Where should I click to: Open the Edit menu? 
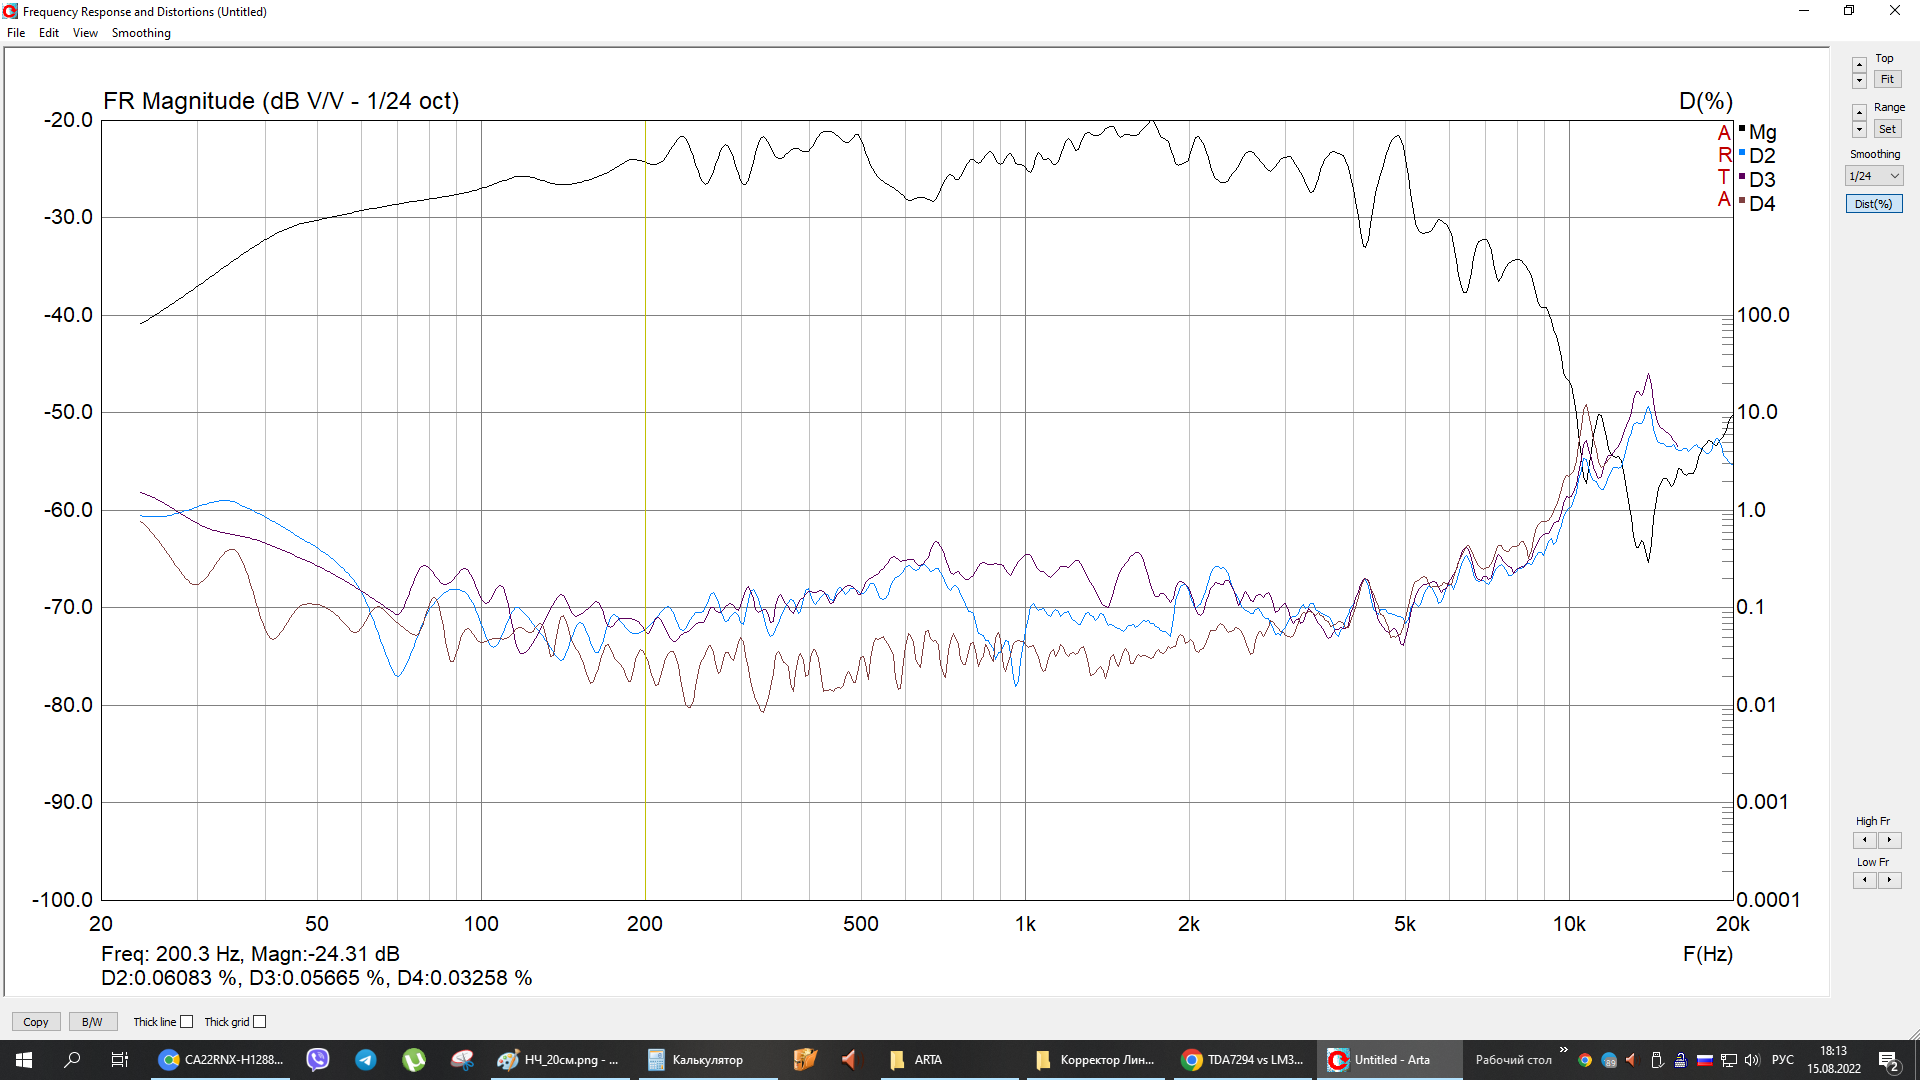pos(48,33)
